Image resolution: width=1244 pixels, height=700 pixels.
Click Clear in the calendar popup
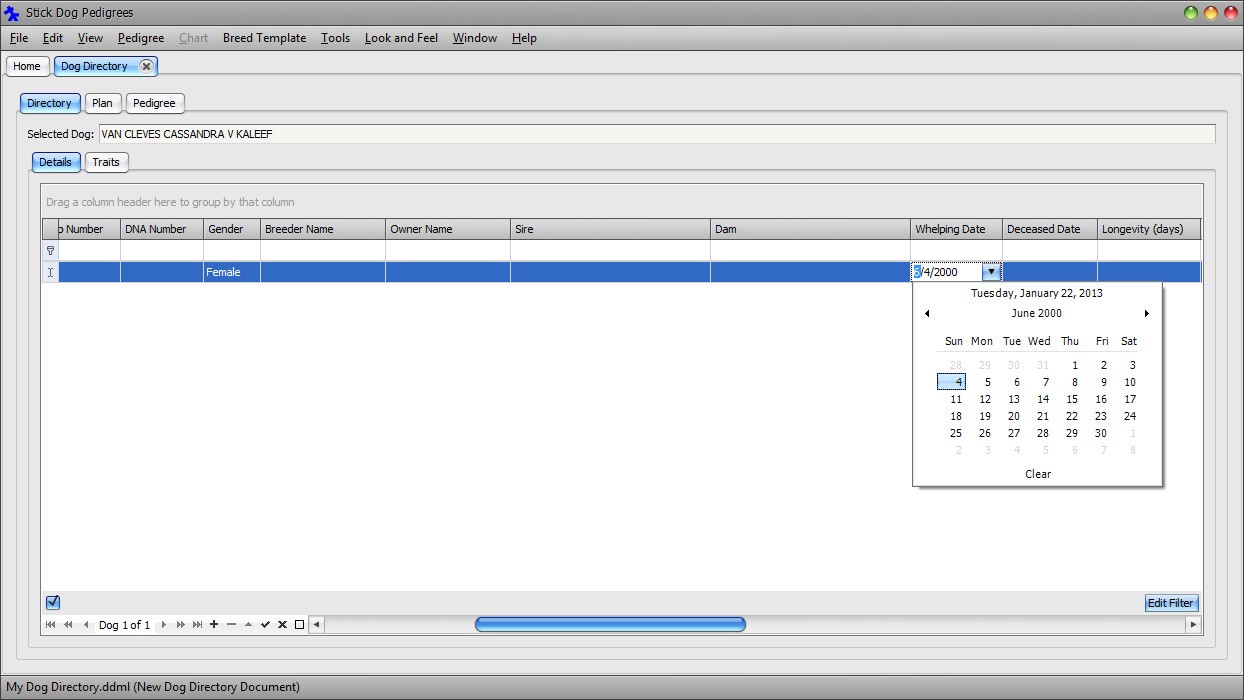(x=1037, y=474)
